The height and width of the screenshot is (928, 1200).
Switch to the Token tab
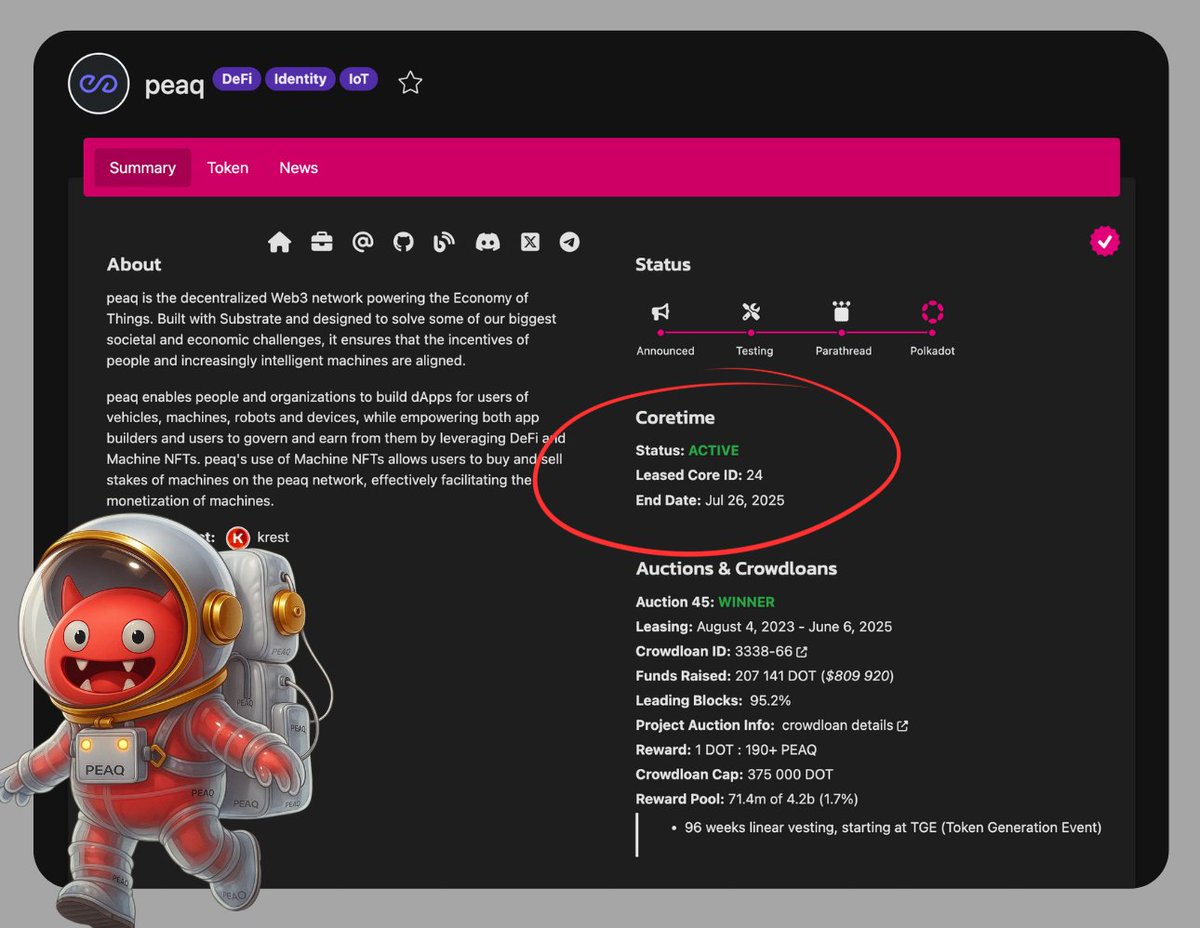(228, 168)
